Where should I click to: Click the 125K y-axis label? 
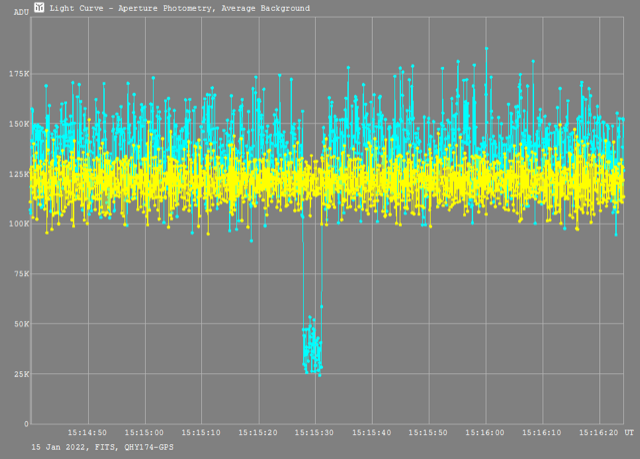click(19, 174)
